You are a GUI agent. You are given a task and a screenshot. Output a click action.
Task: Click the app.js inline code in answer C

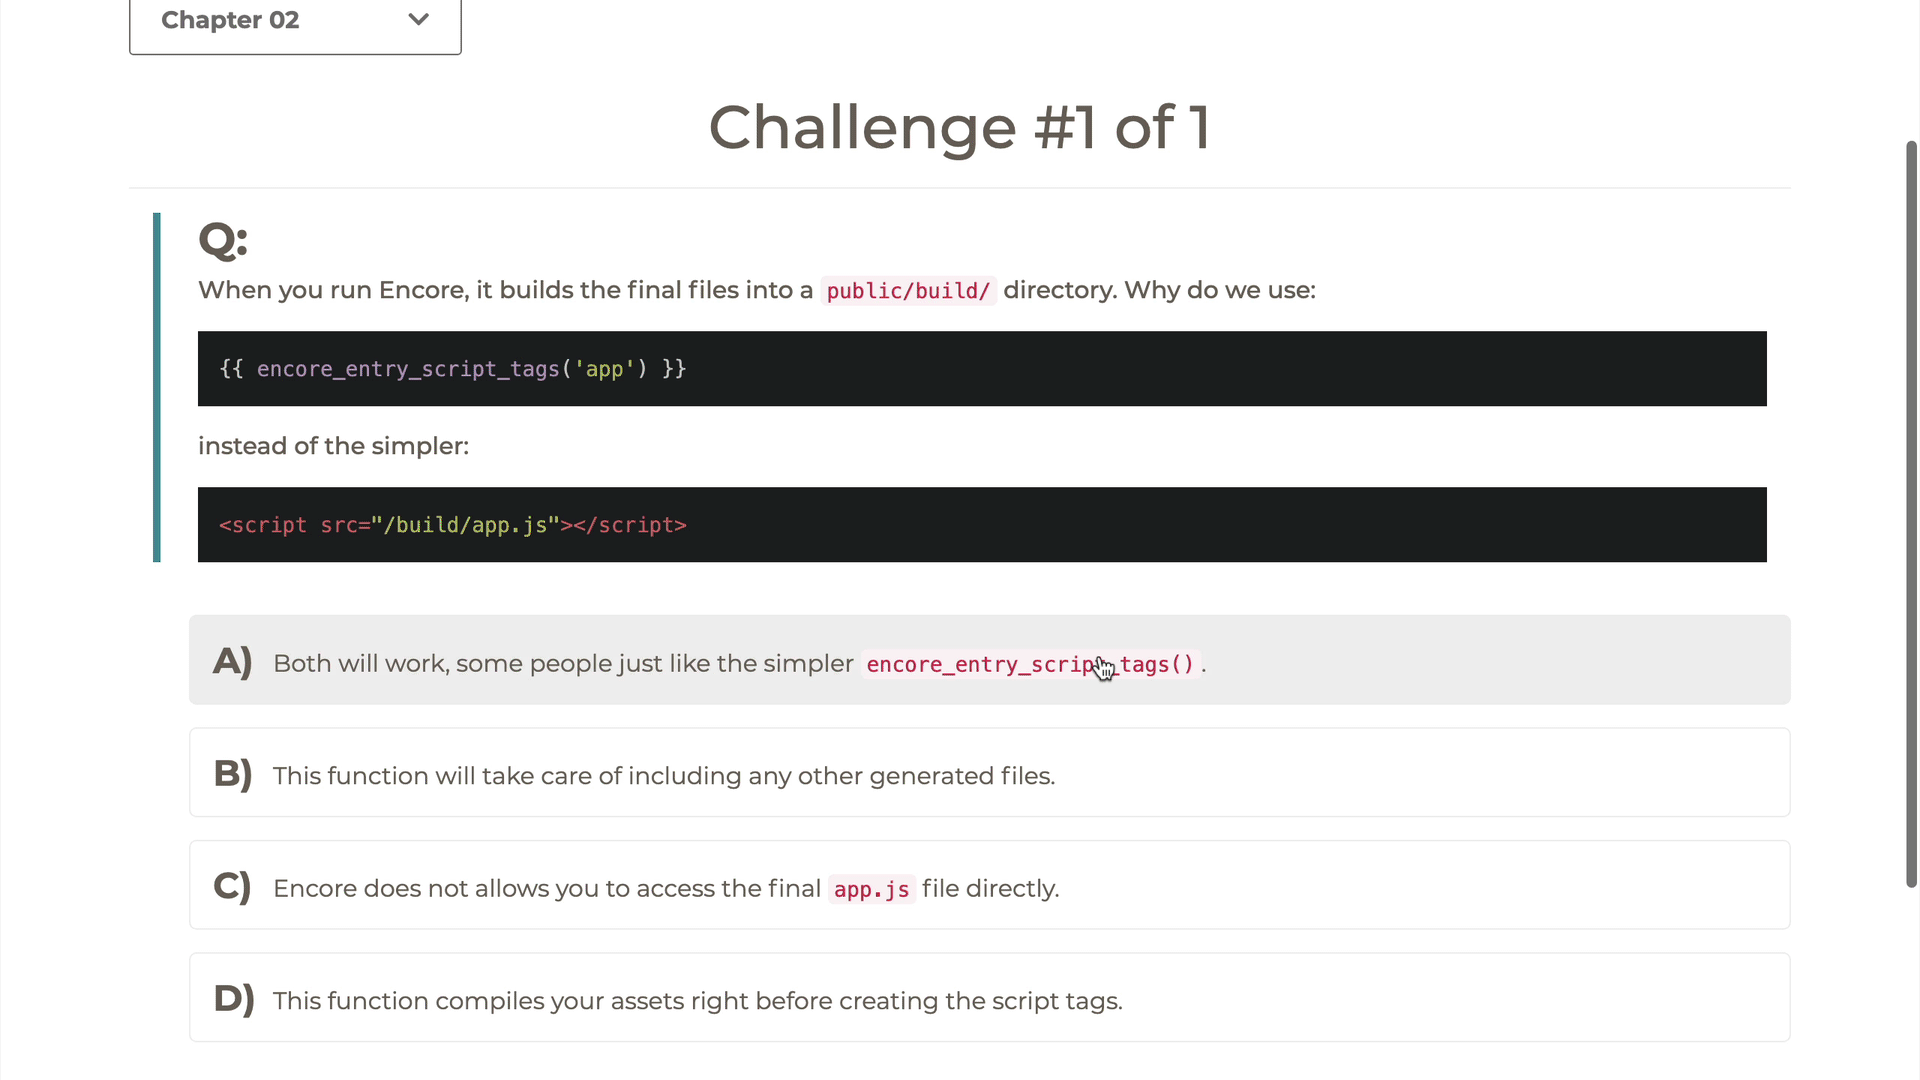pyautogui.click(x=871, y=890)
